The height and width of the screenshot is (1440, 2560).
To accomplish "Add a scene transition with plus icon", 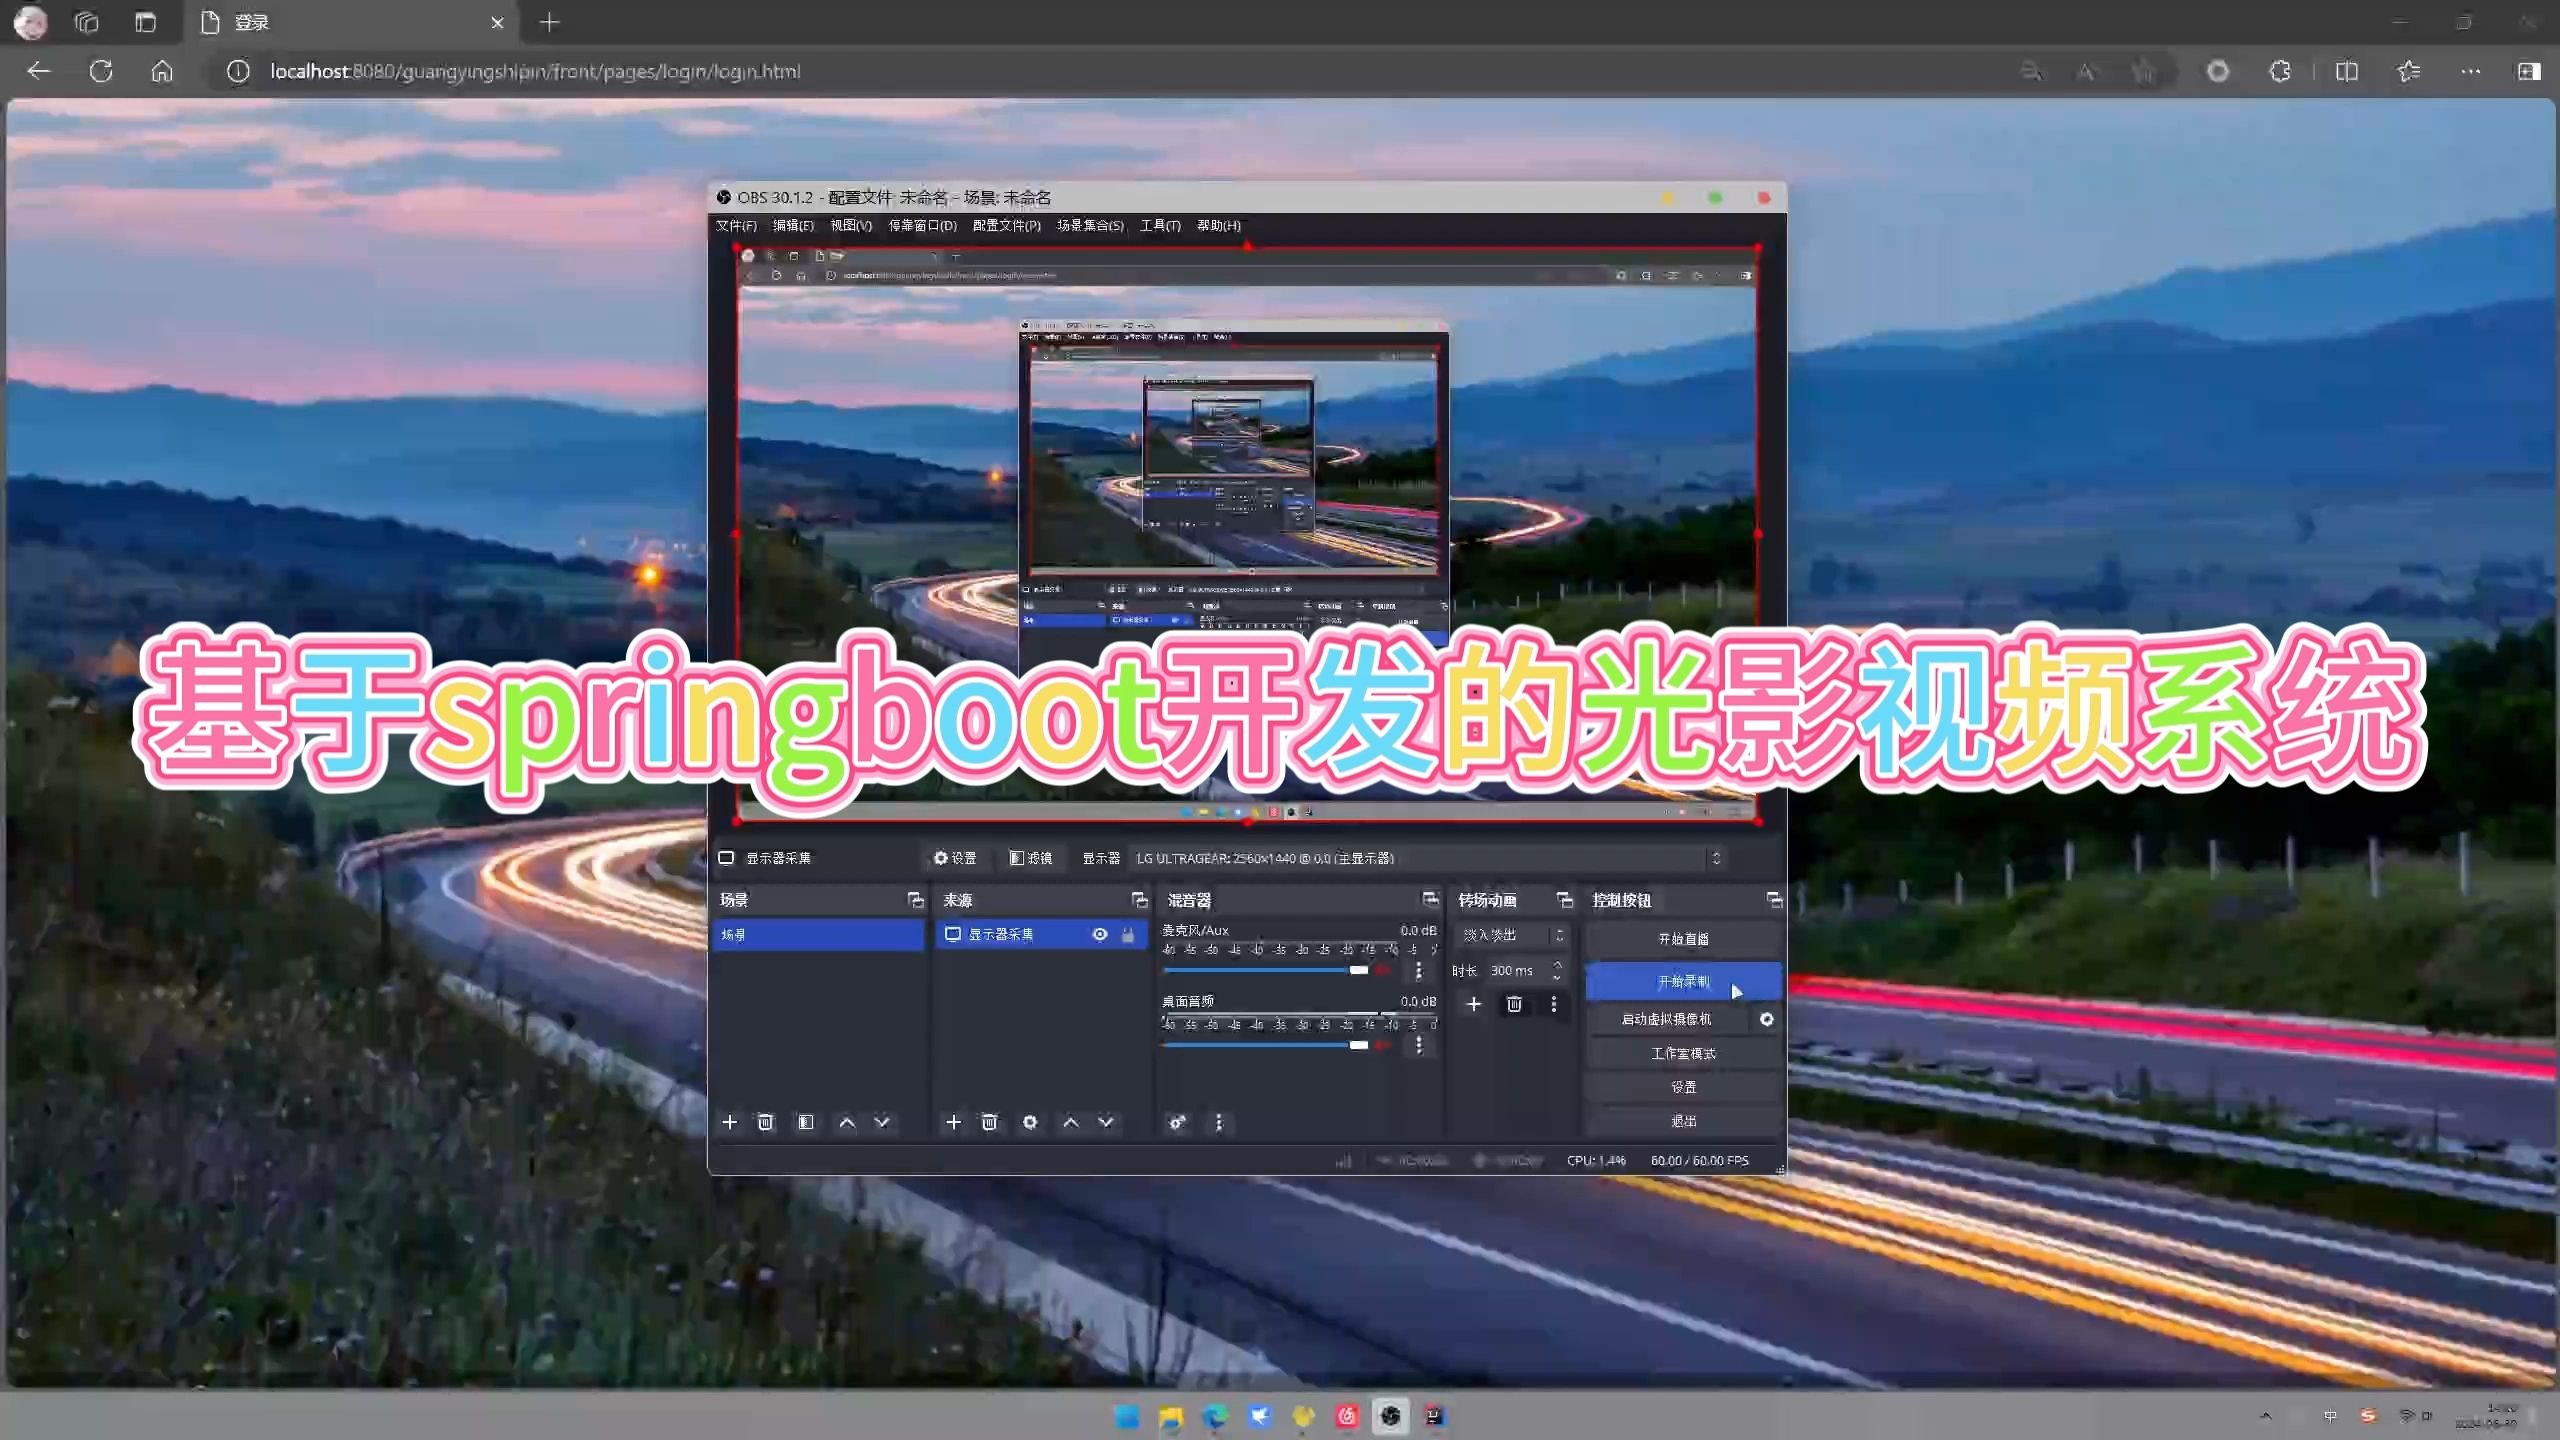I will point(1473,1004).
